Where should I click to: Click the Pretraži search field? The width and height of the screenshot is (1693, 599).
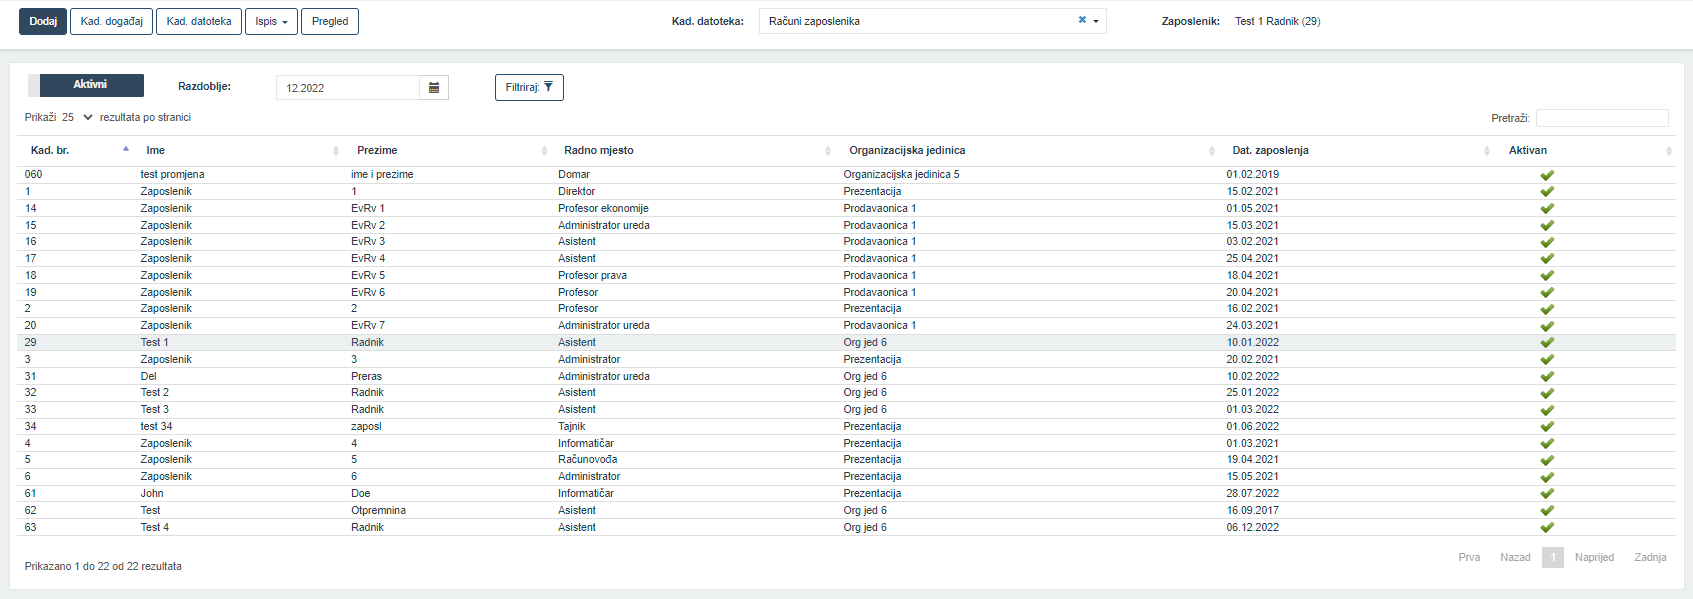pos(1602,118)
